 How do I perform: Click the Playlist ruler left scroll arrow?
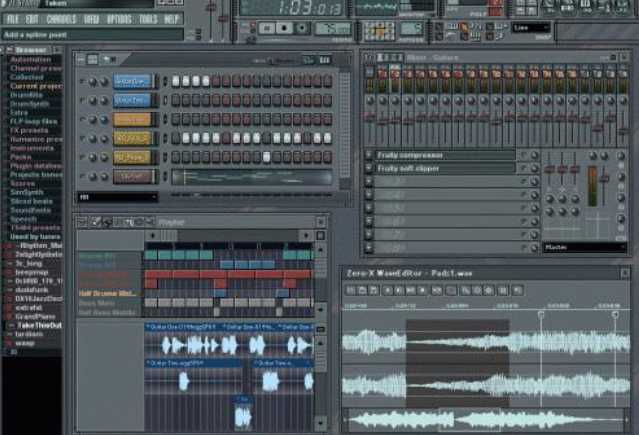click(x=152, y=236)
